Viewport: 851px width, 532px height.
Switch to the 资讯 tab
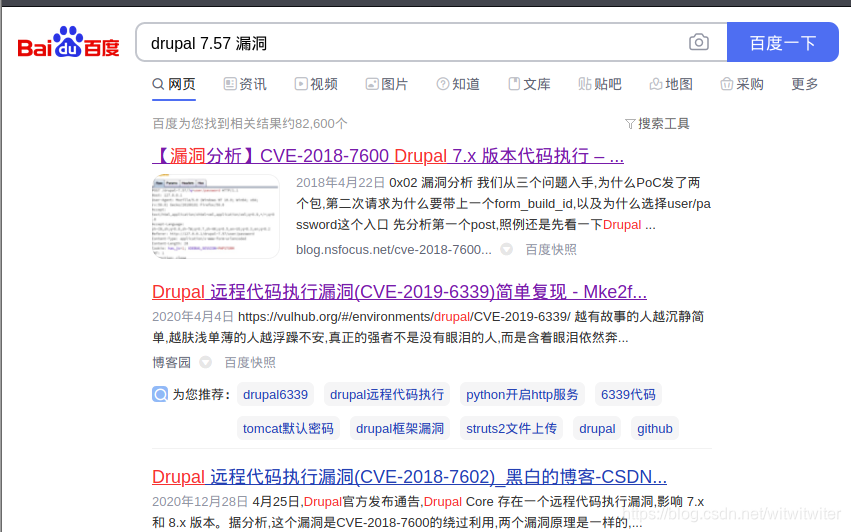(245, 84)
